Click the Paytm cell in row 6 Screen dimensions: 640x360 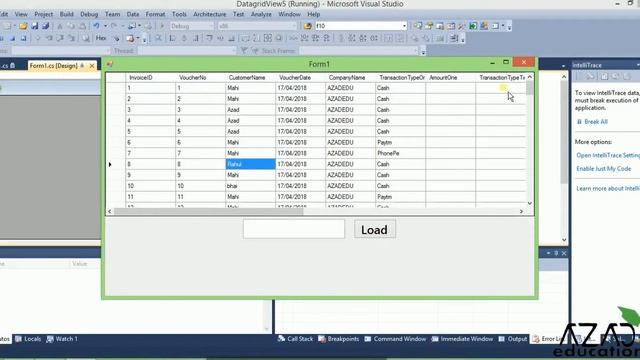click(x=400, y=142)
